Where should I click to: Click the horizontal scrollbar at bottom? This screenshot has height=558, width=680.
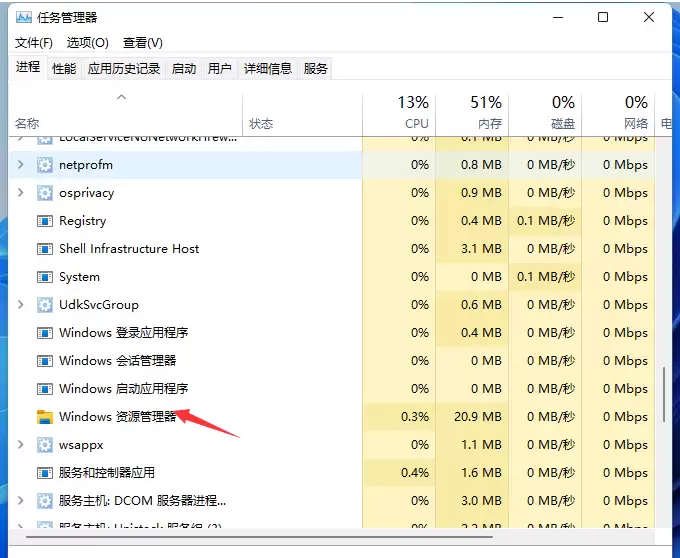click(259, 537)
